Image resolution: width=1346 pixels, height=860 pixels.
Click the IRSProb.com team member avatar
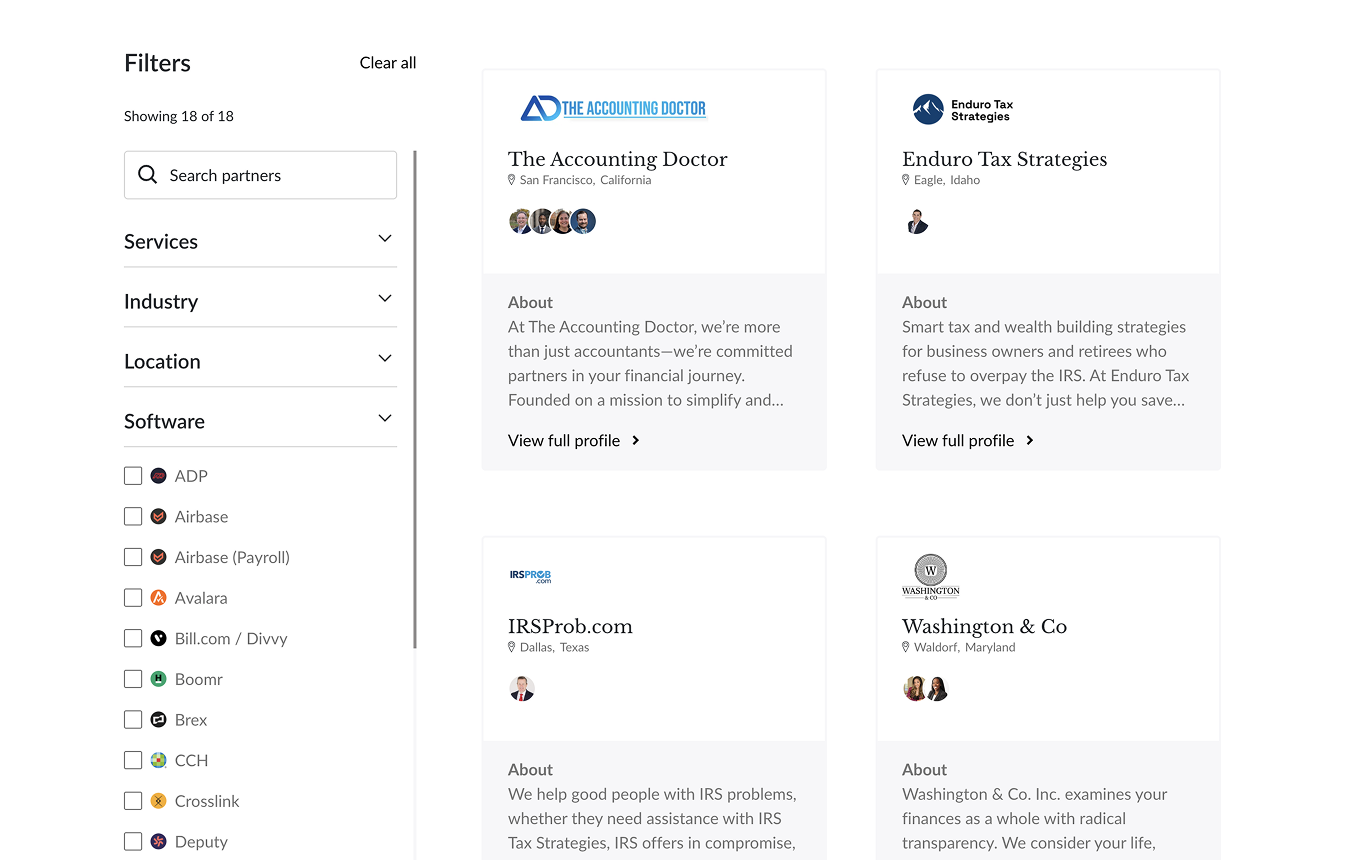pos(522,688)
